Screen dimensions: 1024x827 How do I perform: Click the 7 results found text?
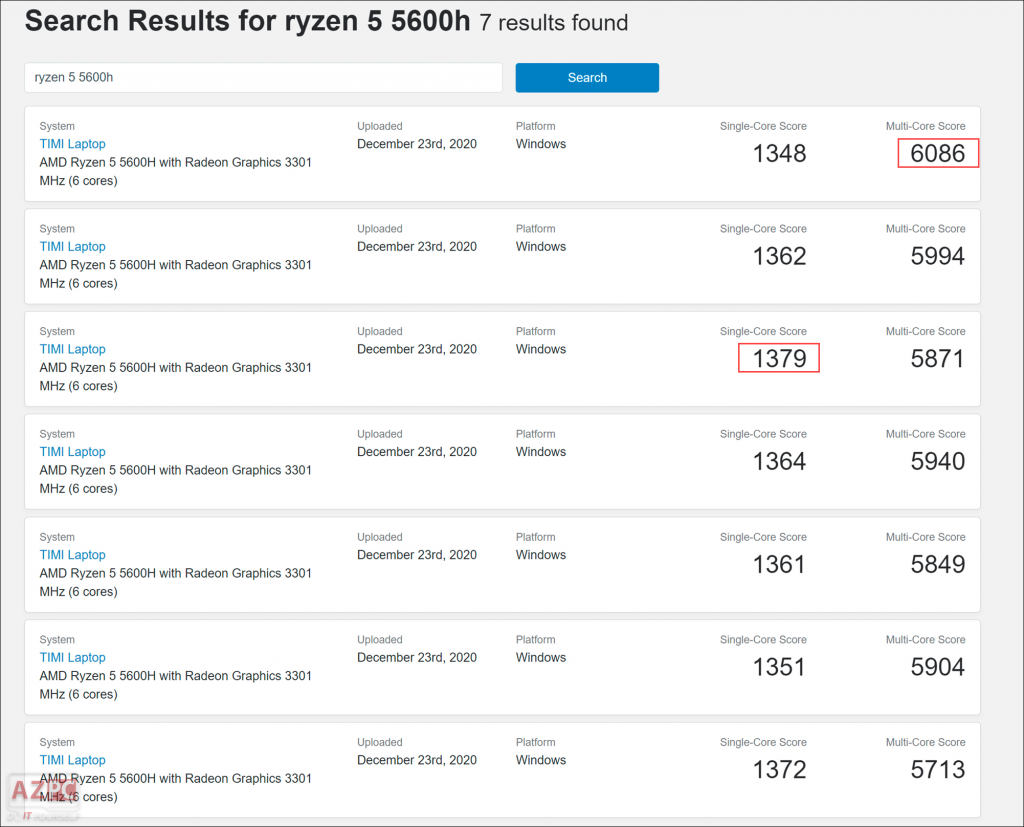click(553, 22)
